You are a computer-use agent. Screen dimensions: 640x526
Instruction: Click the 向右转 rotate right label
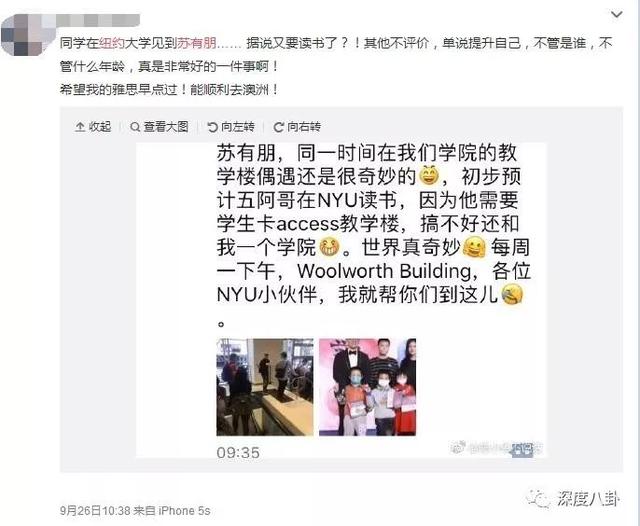pos(304,127)
